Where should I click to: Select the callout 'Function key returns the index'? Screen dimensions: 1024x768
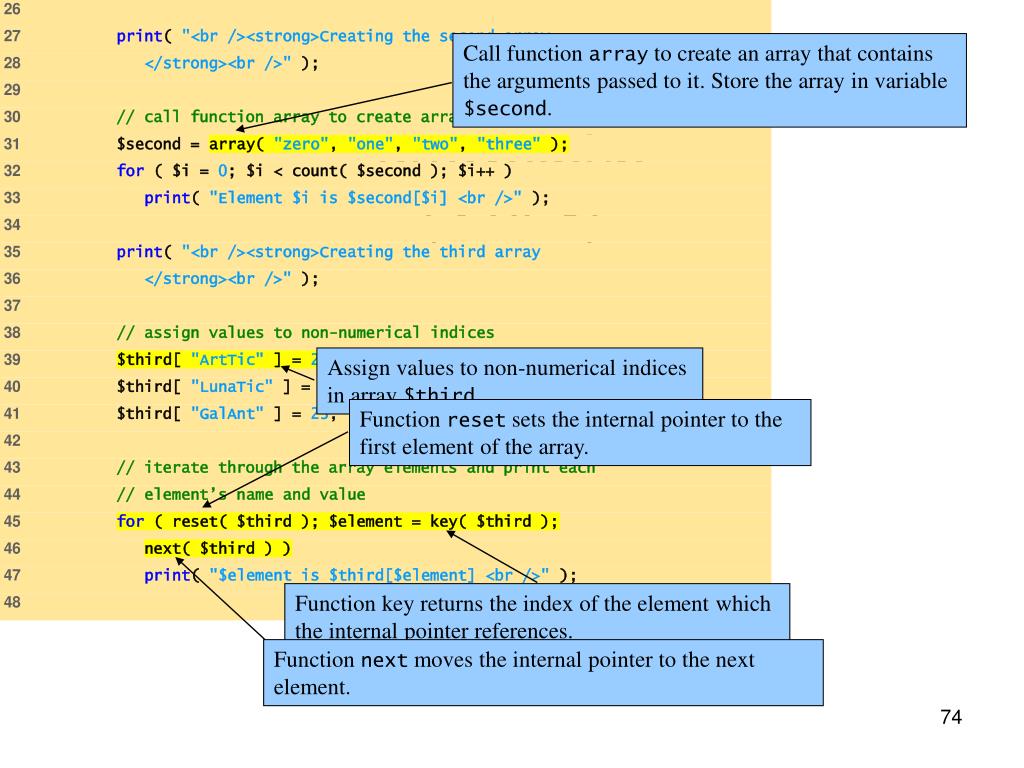coord(537,612)
